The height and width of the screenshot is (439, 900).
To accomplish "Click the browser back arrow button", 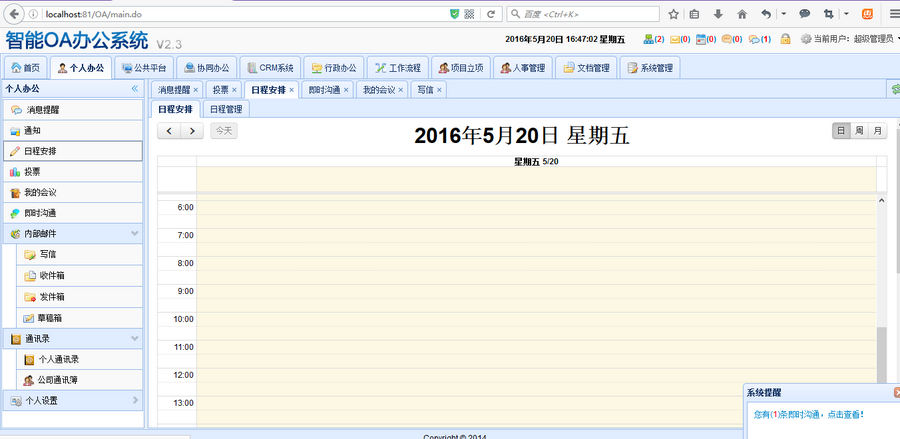I will click(13, 14).
